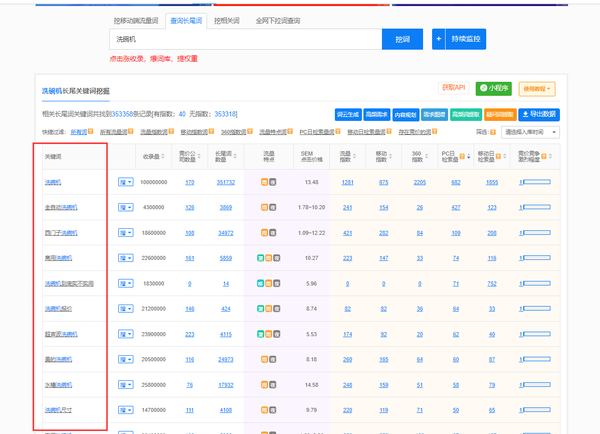Sort by 长尾词数量 column arrows
This screenshot has width=600, height=434.
tap(235, 156)
